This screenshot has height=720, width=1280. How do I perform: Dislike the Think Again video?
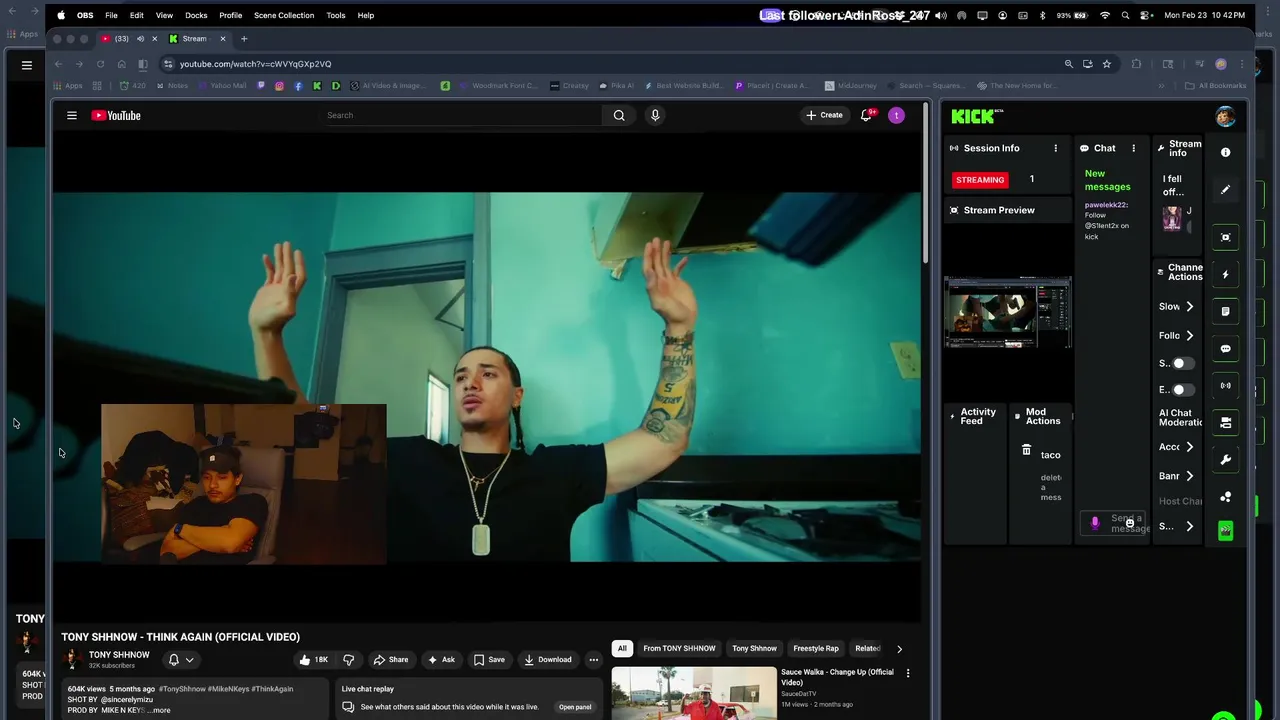[348, 660]
